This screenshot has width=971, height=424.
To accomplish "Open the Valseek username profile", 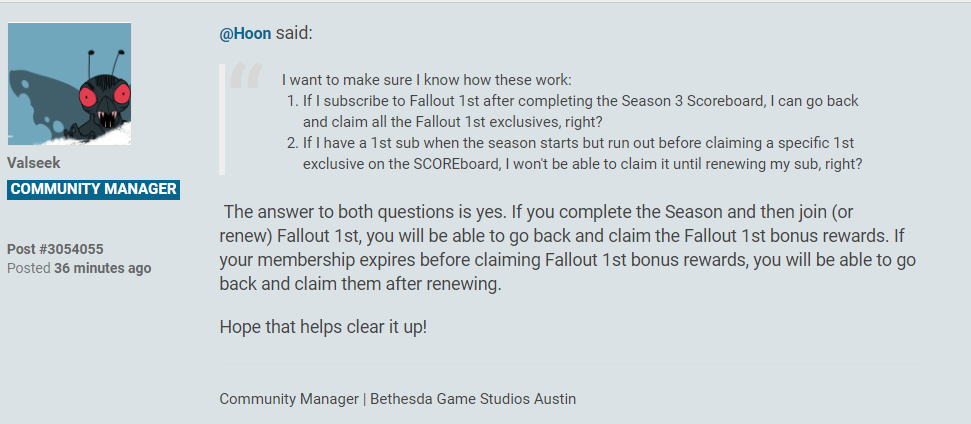I will point(34,163).
